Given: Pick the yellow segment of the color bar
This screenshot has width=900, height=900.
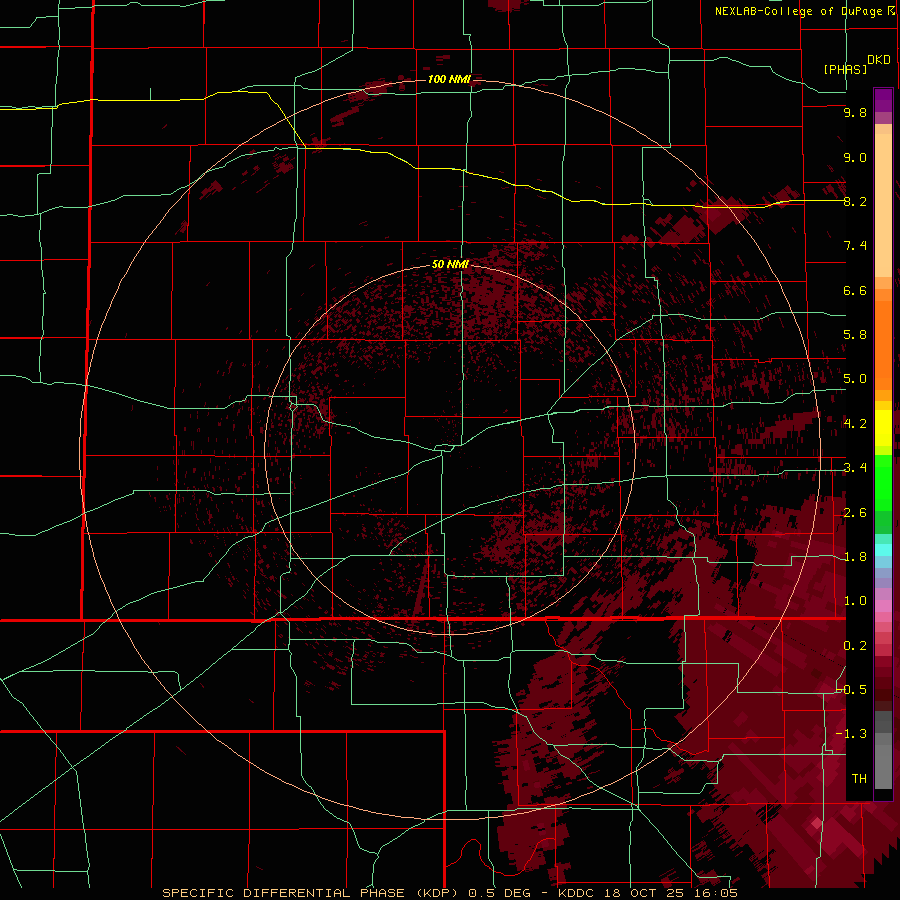Looking at the screenshot, I should [x=883, y=428].
